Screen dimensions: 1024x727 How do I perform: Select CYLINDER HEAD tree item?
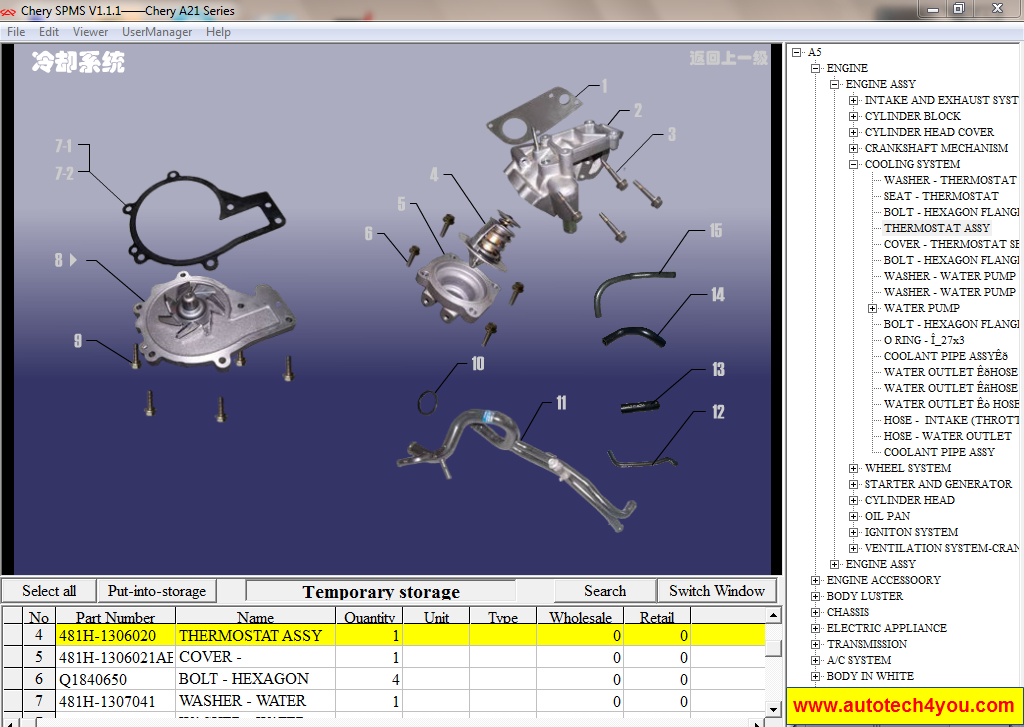(x=909, y=500)
